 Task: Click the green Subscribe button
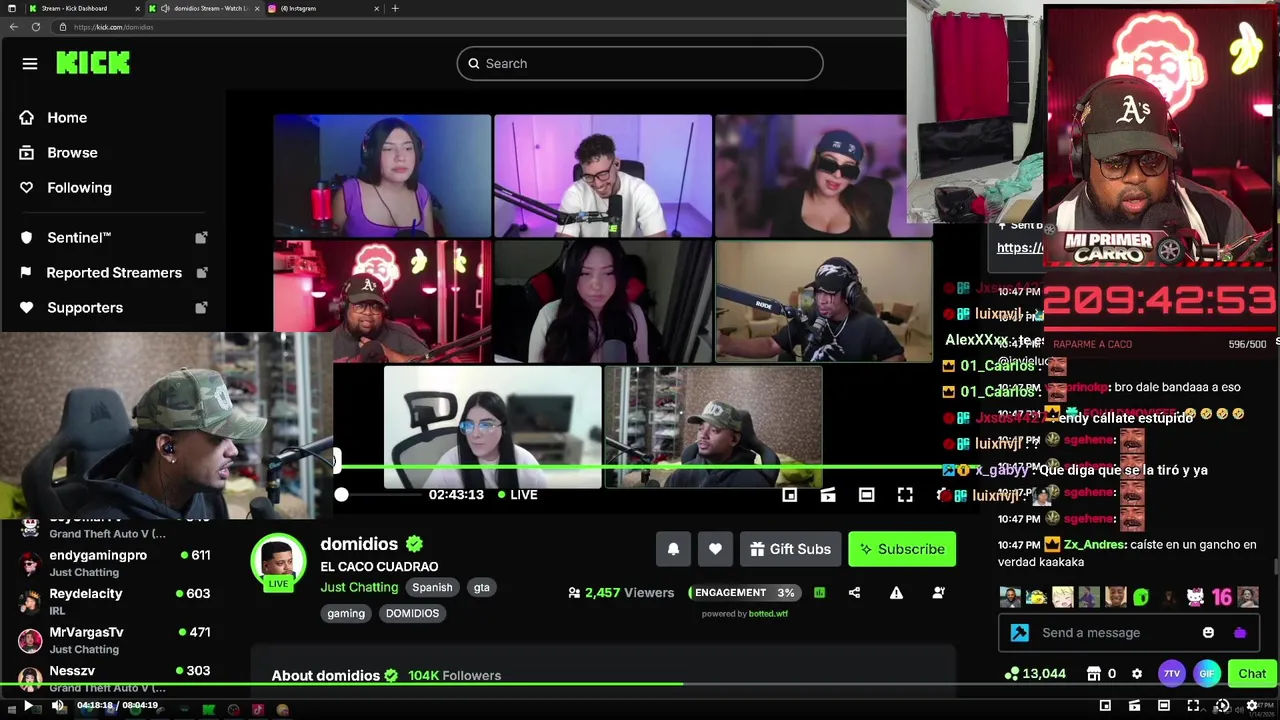pyautogui.click(x=902, y=549)
